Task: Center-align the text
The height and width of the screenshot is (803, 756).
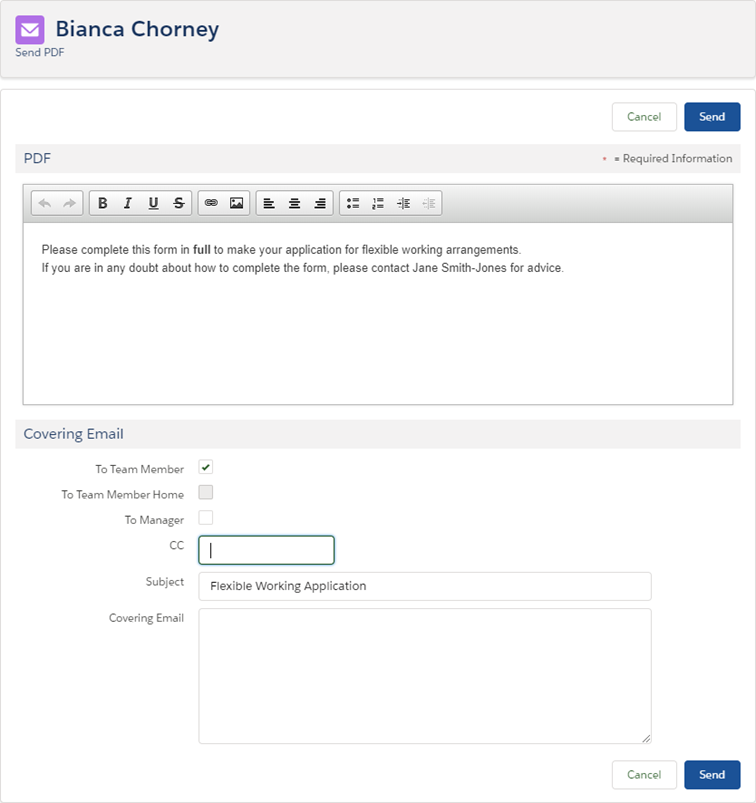Action: click(x=294, y=203)
